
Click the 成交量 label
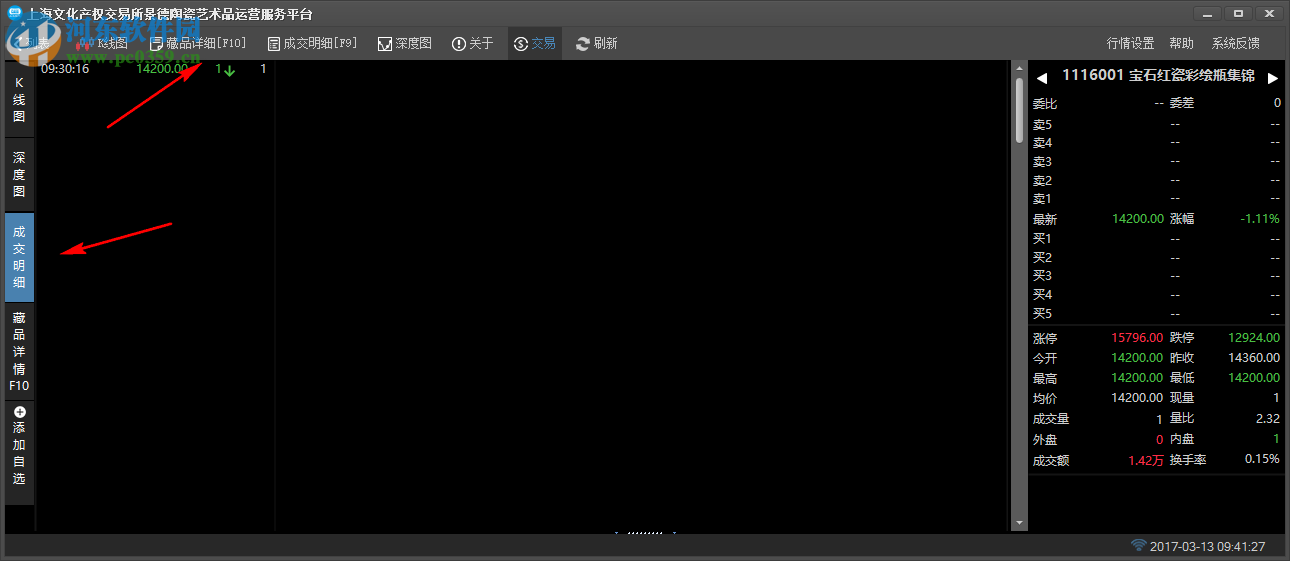1051,419
